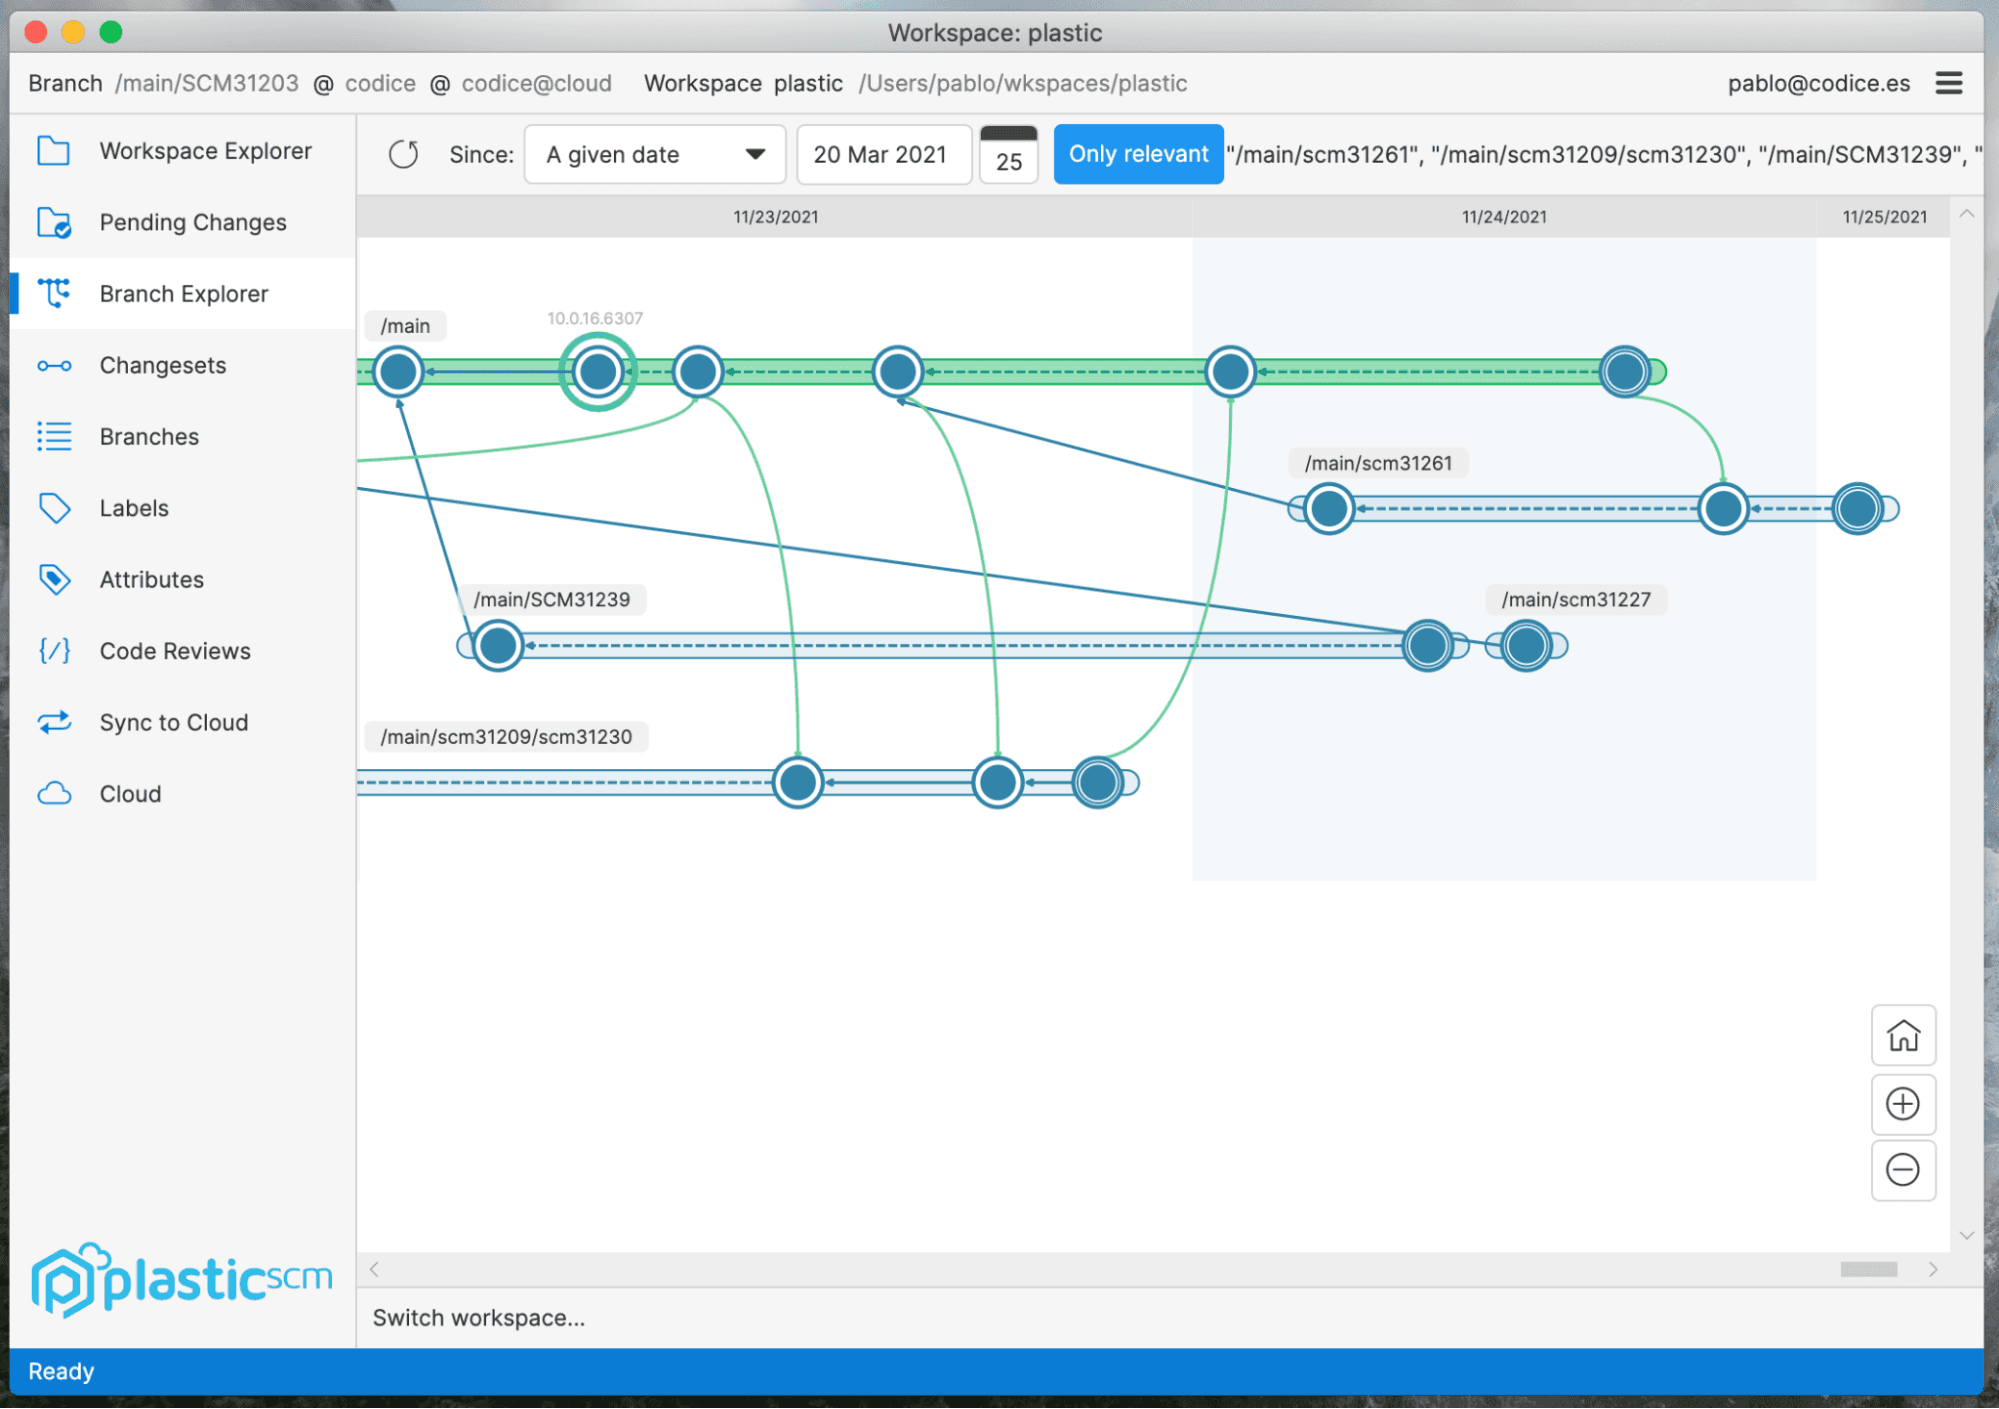Image resolution: width=1999 pixels, height=1409 pixels.
Task: Open the Changesets view
Action: coord(162,365)
